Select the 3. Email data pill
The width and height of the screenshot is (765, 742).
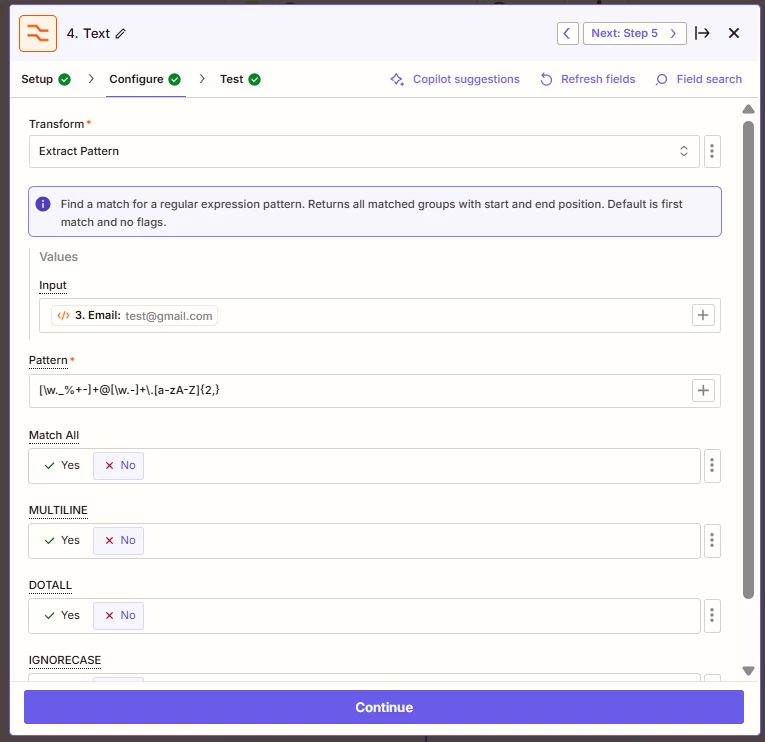[134, 316]
